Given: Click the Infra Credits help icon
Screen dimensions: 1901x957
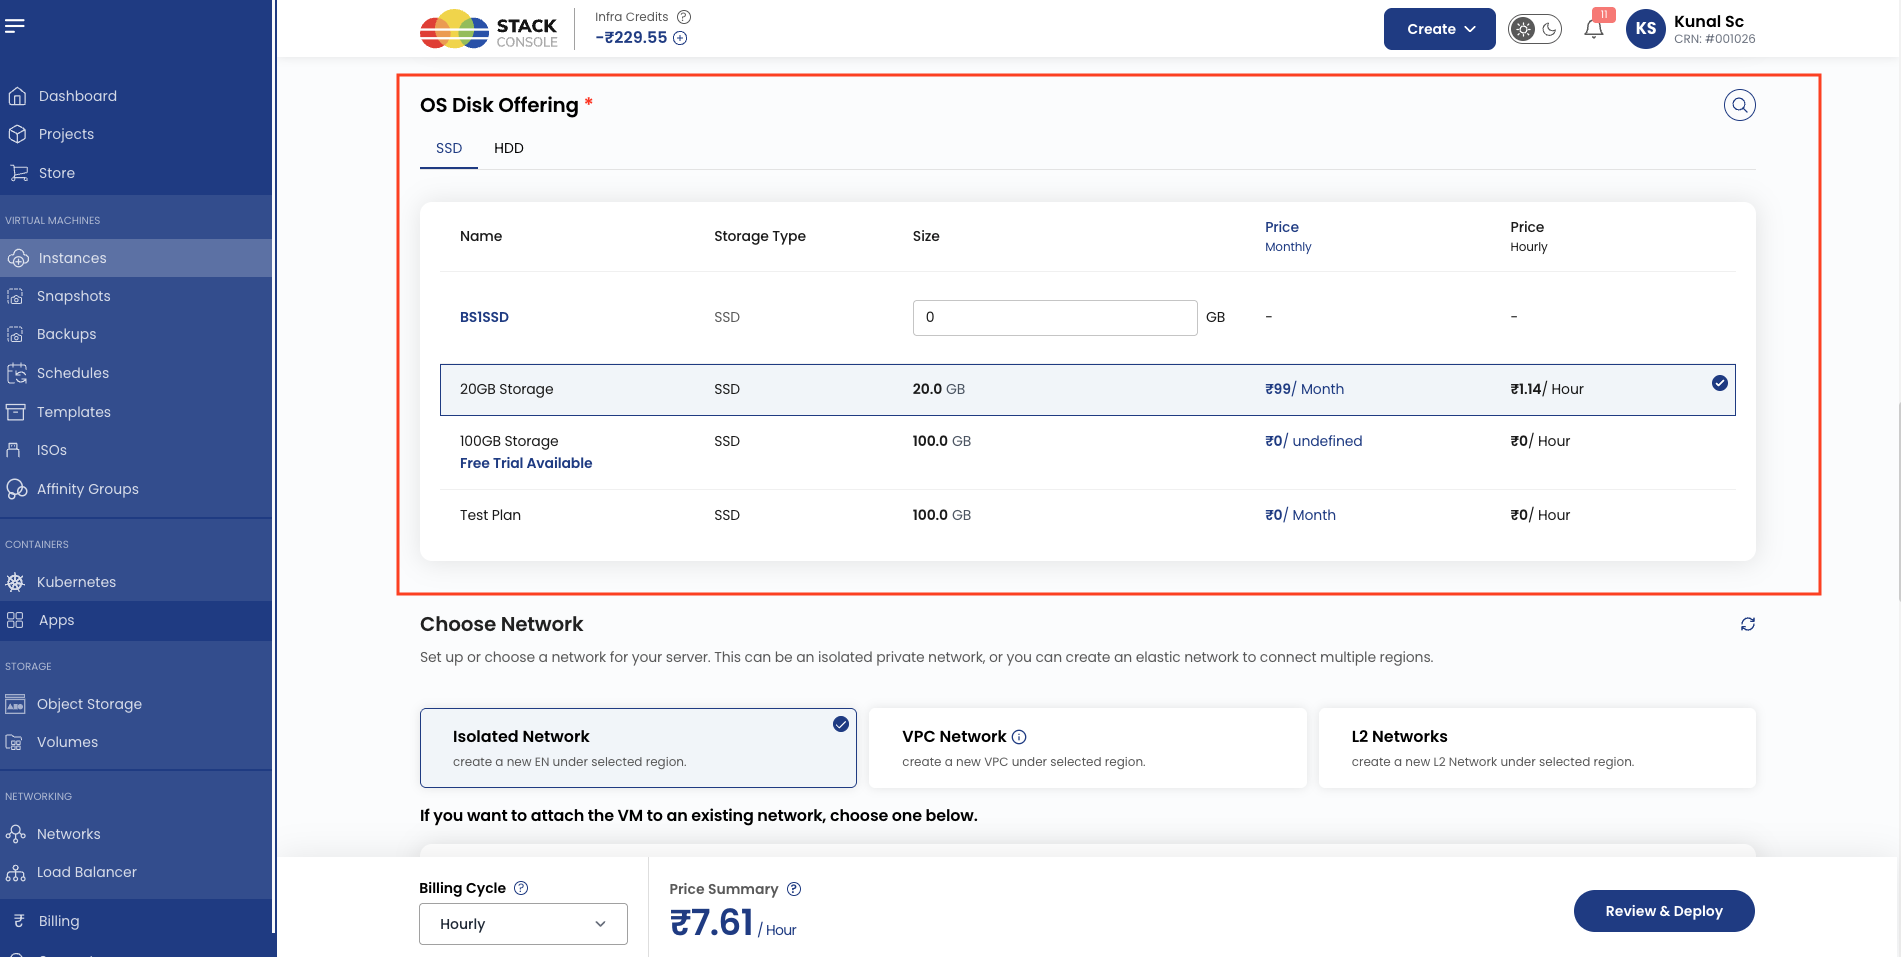Looking at the screenshot, I should click(684, 17).
